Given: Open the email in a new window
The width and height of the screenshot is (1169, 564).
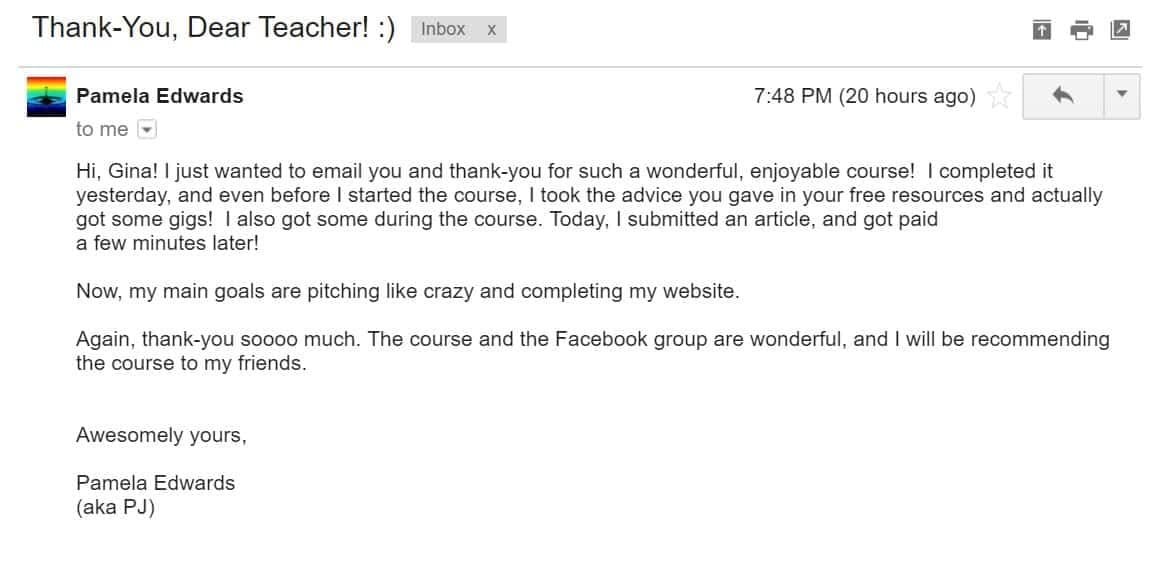Looking at the screenshot, I should point(1121,30).
